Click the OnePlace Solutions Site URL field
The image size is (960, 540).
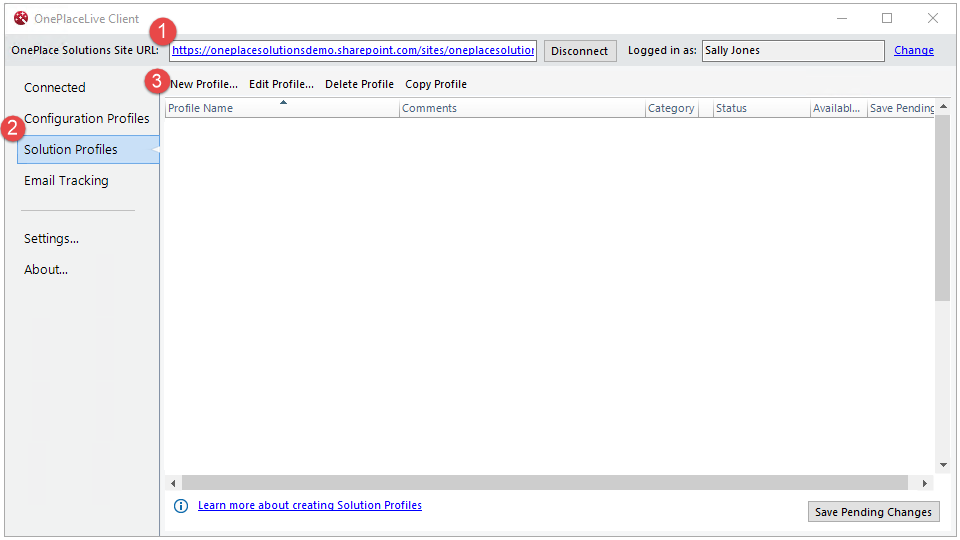[x=353, y=51]
